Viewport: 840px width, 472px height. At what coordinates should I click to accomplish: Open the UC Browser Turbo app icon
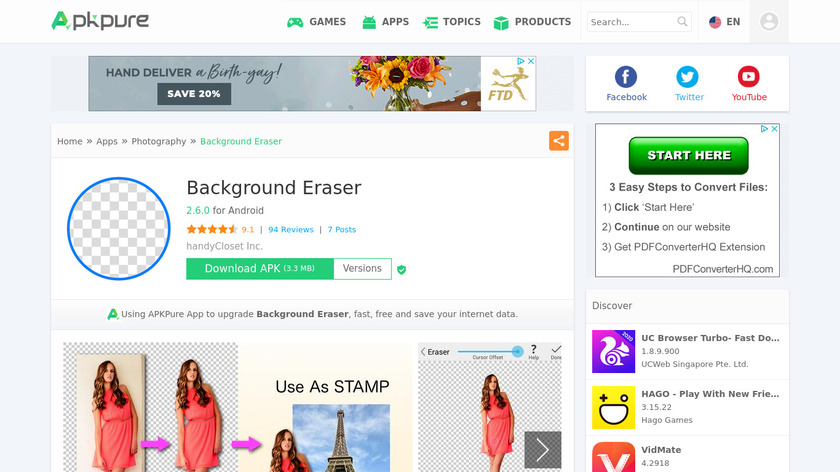click(x=613, y=351)
